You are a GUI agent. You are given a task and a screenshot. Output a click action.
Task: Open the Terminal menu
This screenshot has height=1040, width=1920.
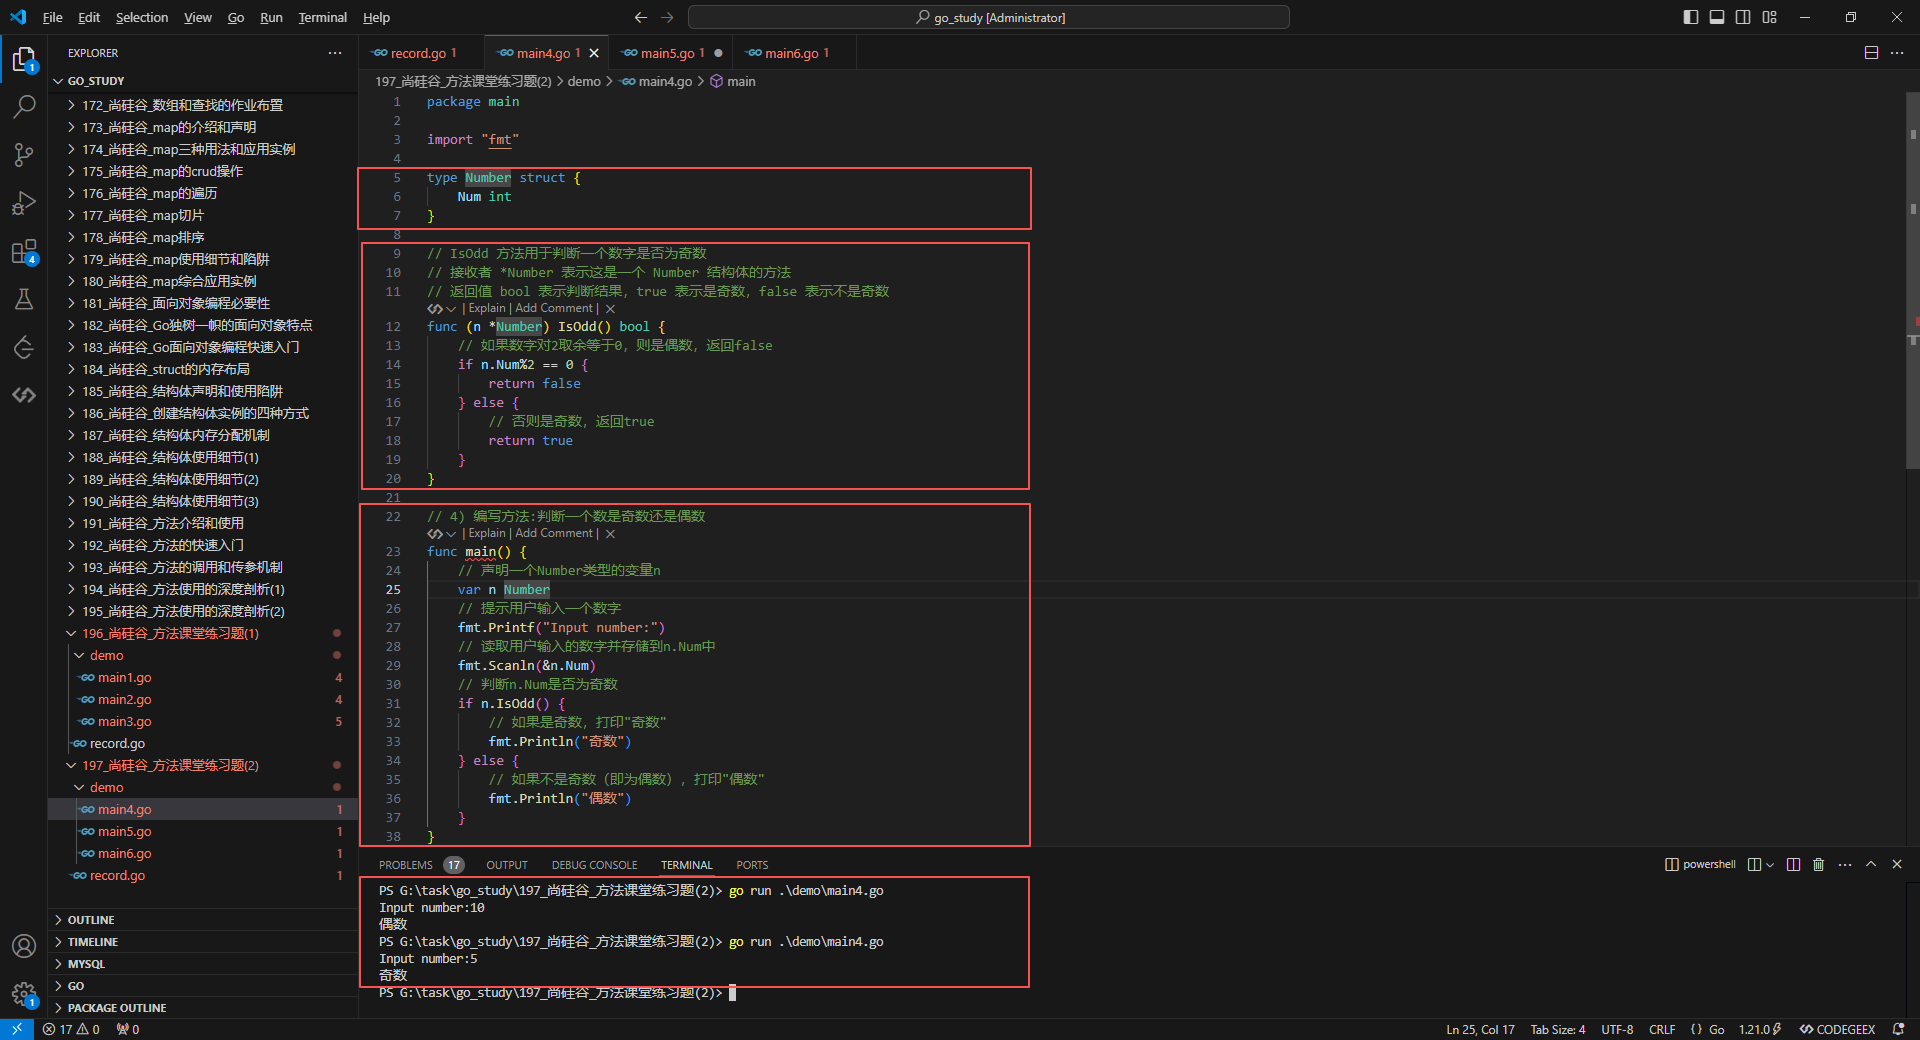[322, 17]
